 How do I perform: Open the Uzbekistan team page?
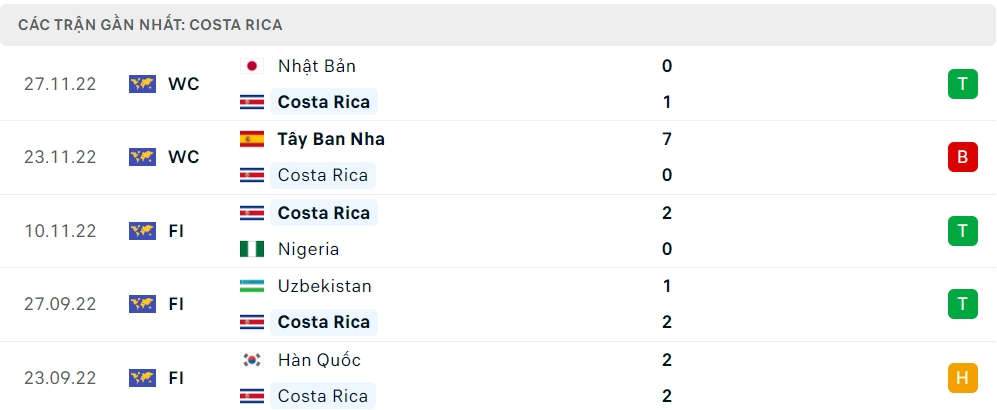click(324, 286)
